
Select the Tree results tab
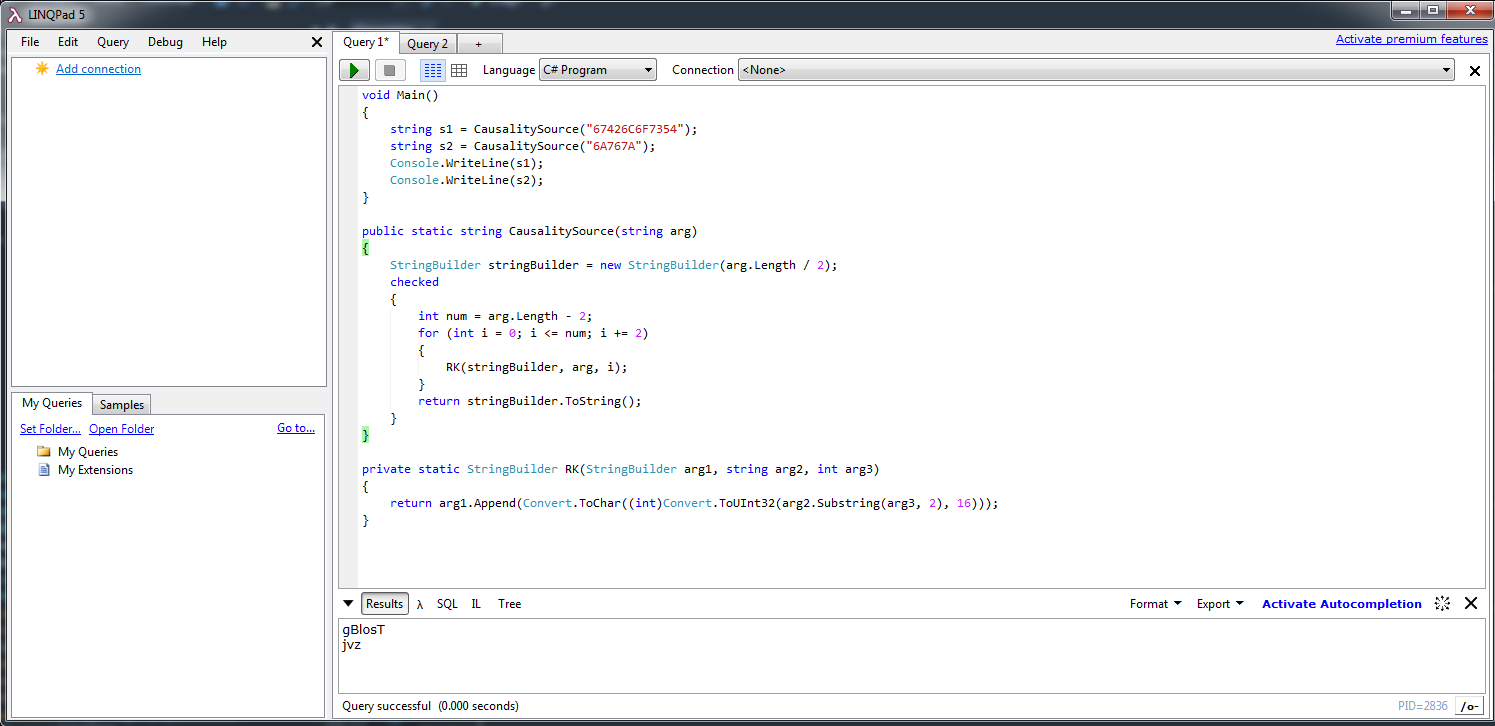click(510, 604)
